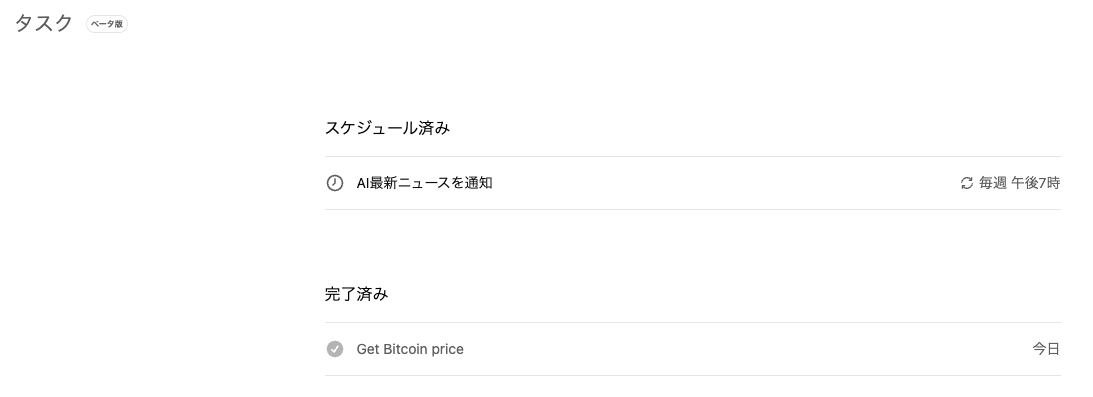
Task: Open the AI最新ニュースを通知 scheduled task
Action: coord(692,183)
